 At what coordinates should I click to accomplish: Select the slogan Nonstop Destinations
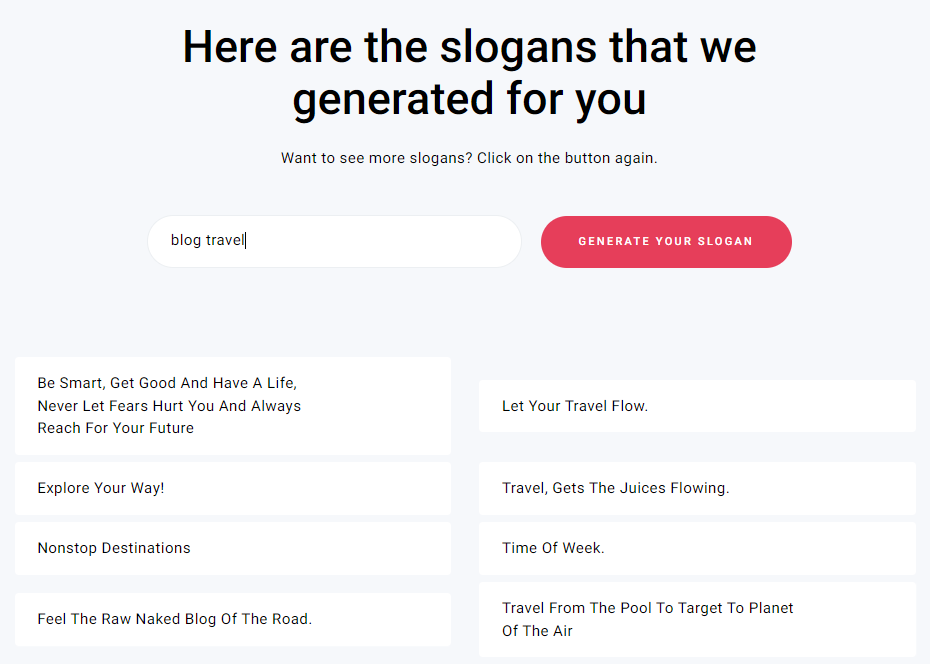coord(232,548)
